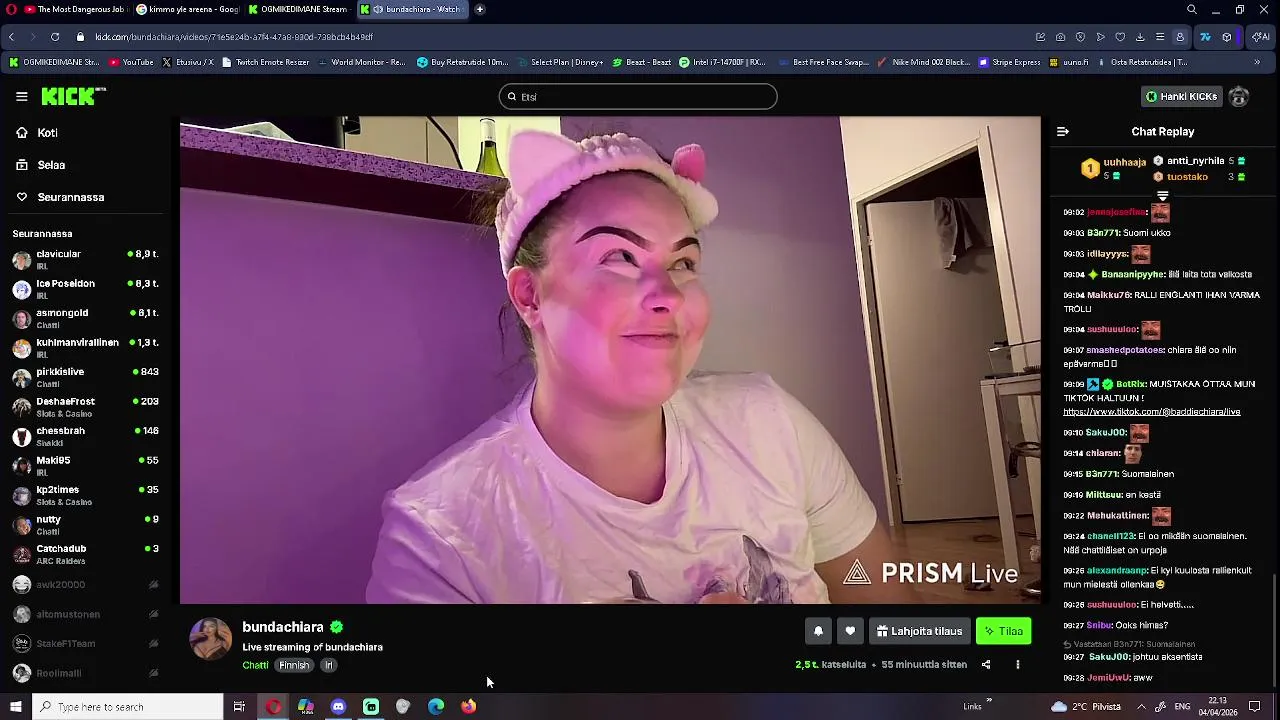Click chat username B3n771 saying Suomi ukko
1280x720 pixels.
[1102, 233]
